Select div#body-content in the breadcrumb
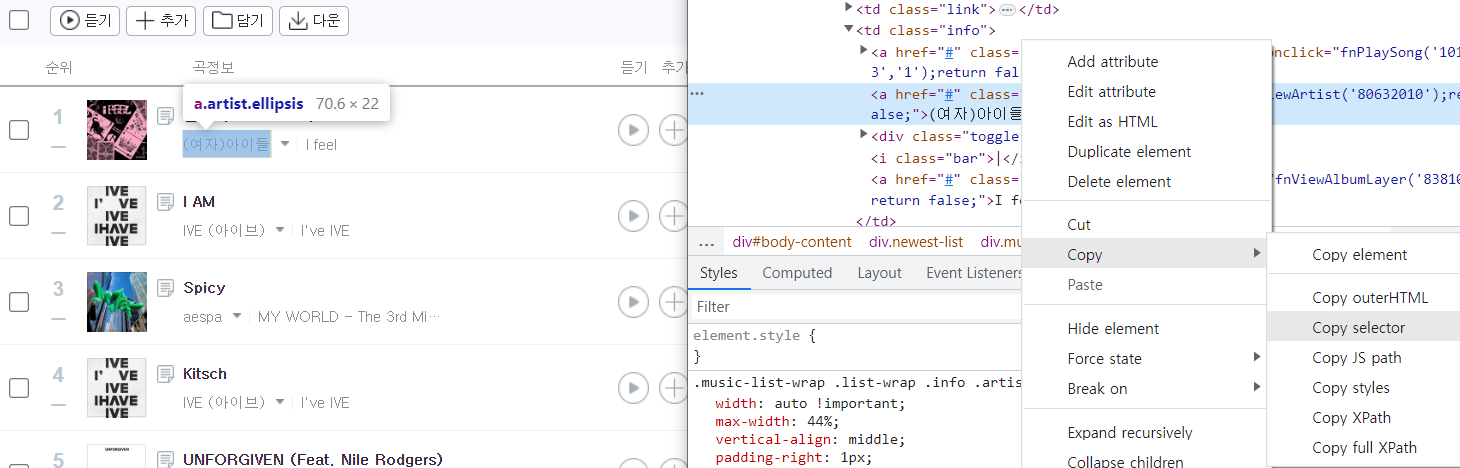Screen dimensions: 1460x468 [x=792, y=242]
